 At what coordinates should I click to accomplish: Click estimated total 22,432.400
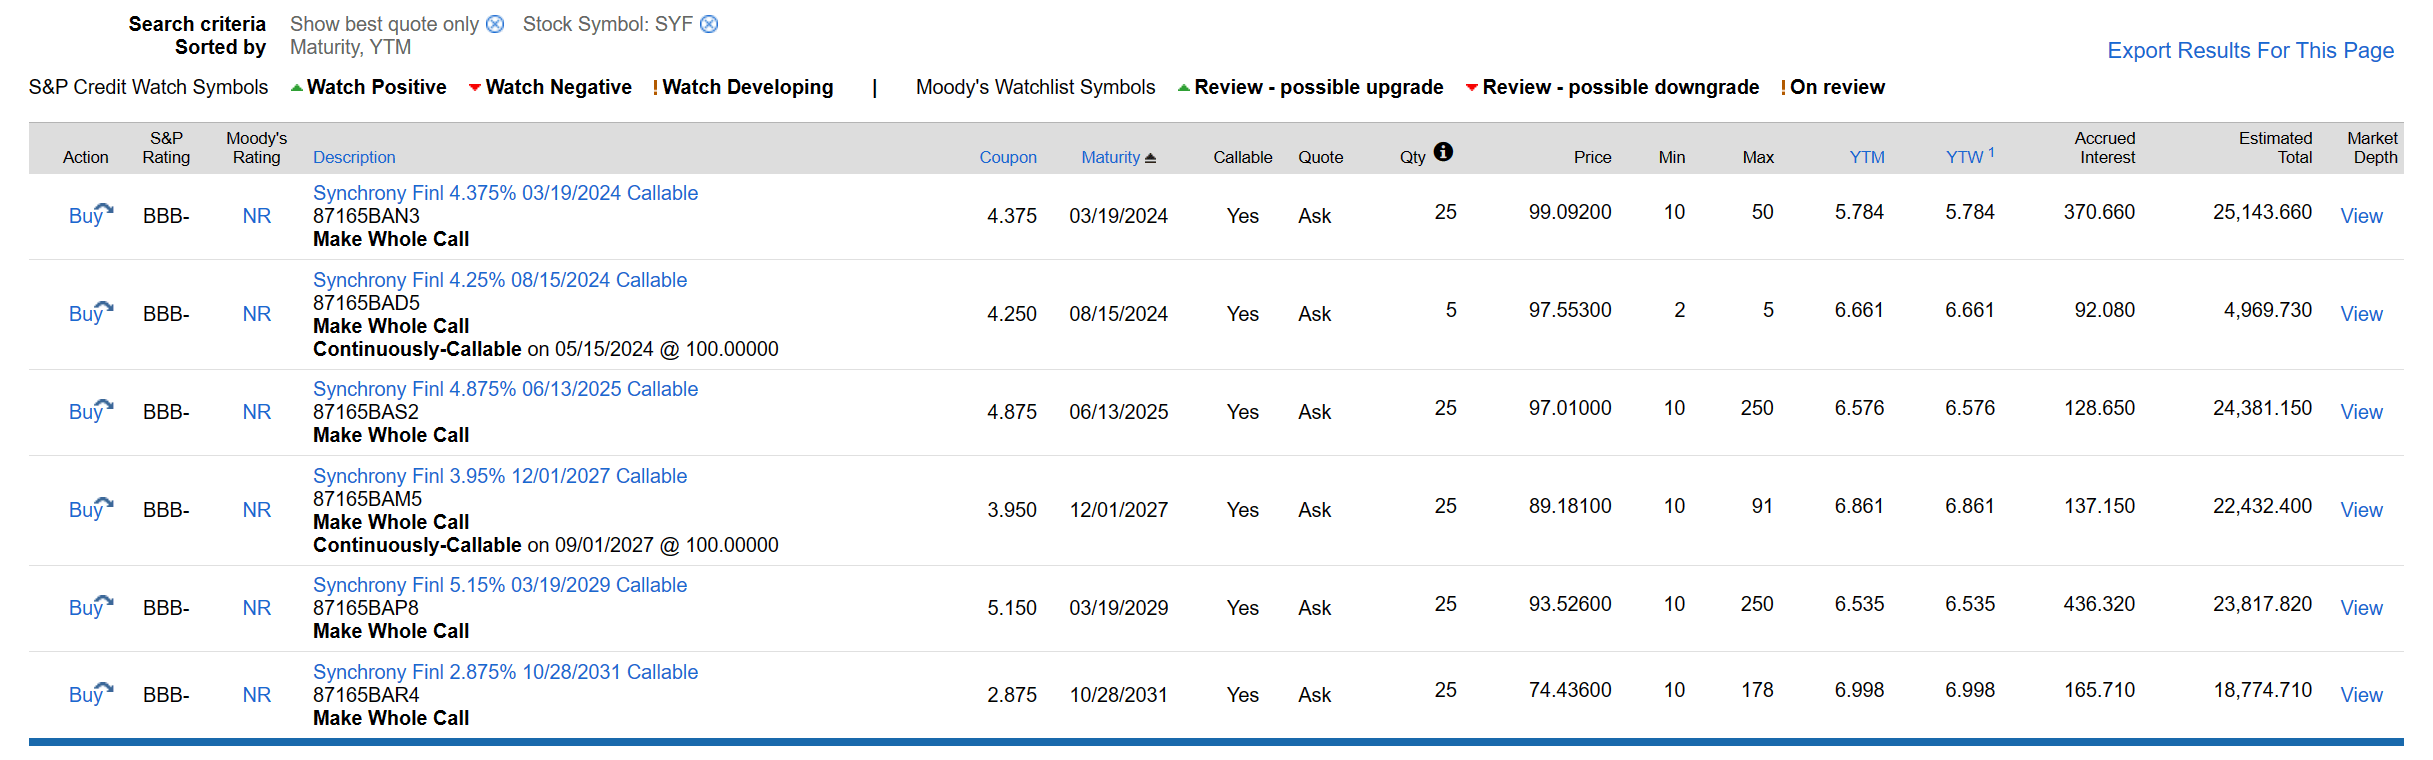tap(2262, 506)
